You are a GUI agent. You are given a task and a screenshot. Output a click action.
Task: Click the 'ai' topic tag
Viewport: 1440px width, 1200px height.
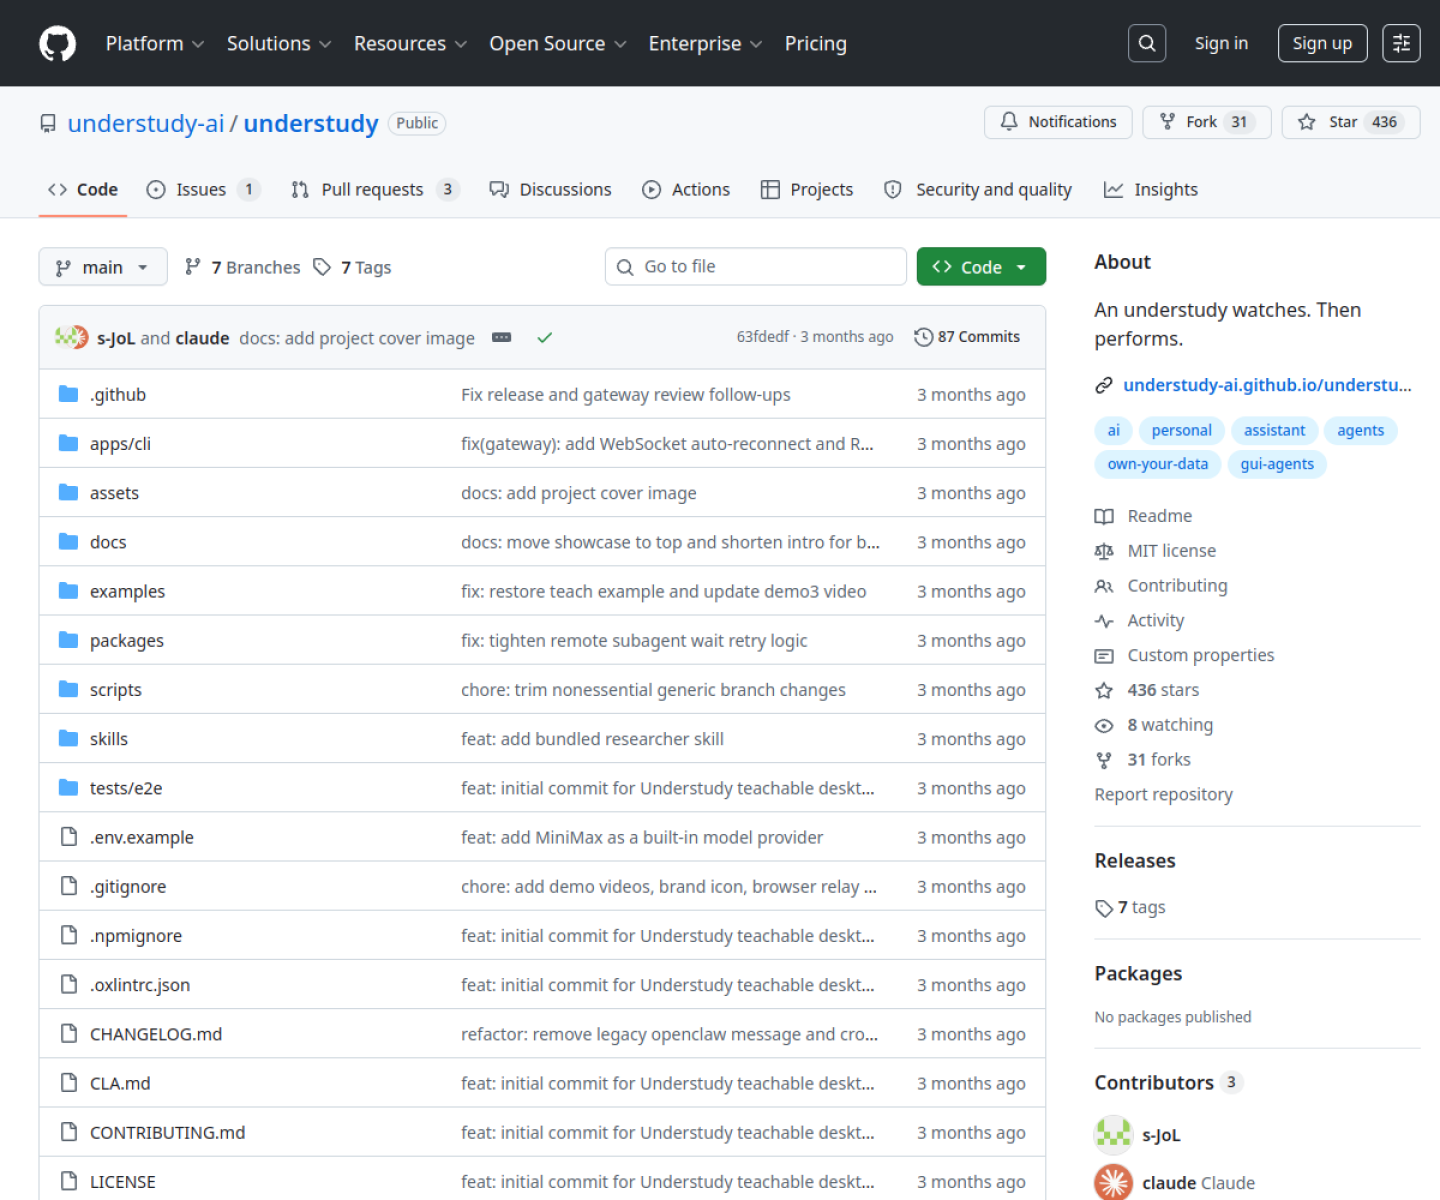pyautogui.click(x=1113, y=430)
